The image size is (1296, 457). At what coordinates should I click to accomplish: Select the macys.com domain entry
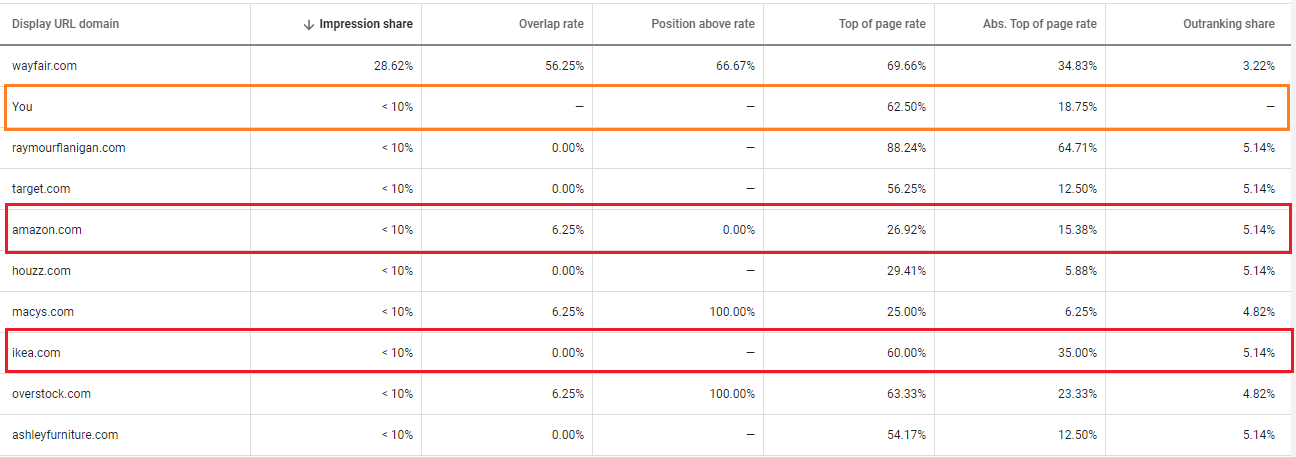[43, 312]
